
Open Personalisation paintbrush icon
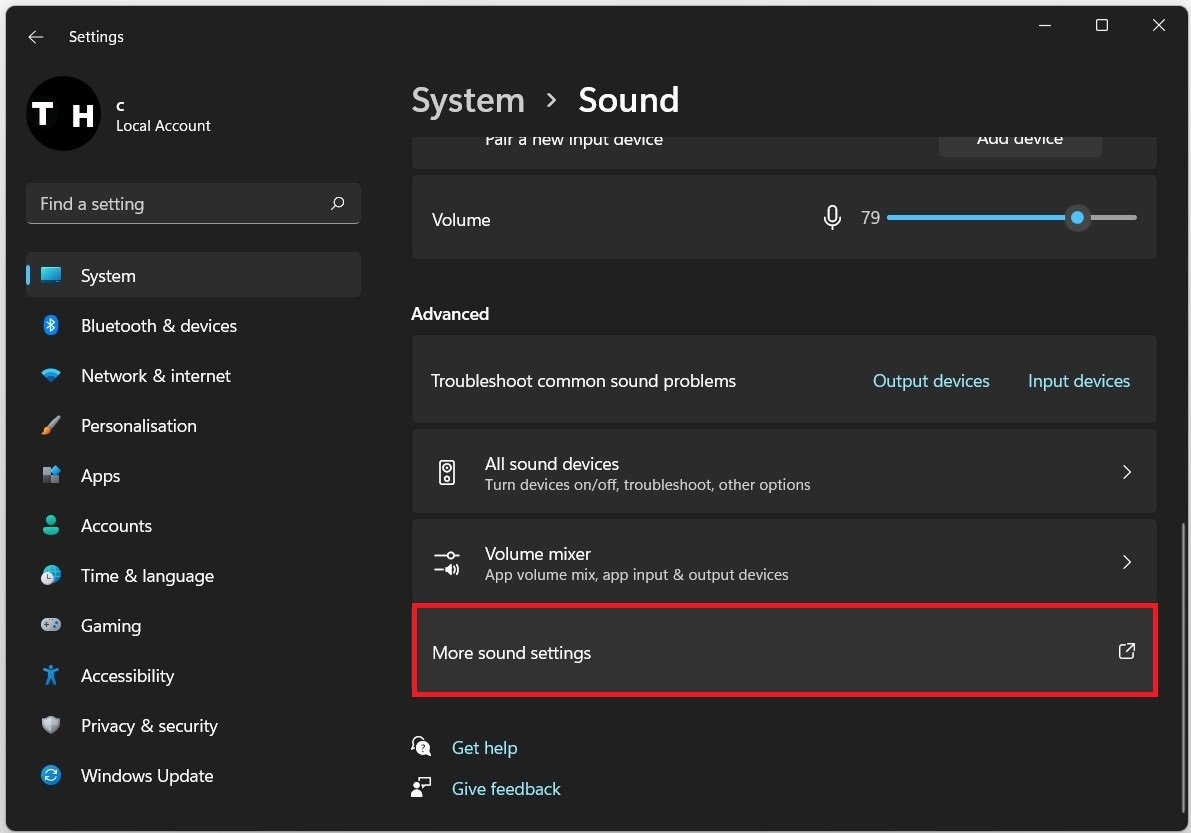pyautogui.click(x=51, y=426)
